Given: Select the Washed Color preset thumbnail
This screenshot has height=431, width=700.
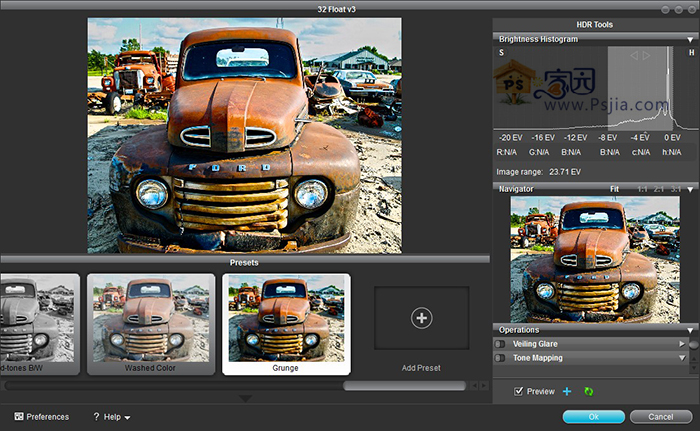Looking at the screenshot, I should 151,324.
